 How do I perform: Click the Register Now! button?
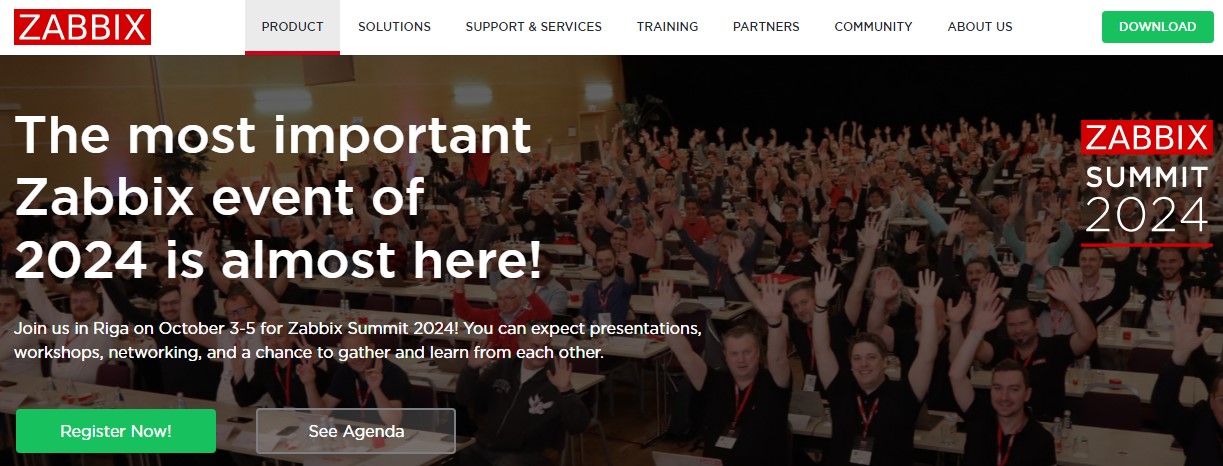tap(116, 431)
